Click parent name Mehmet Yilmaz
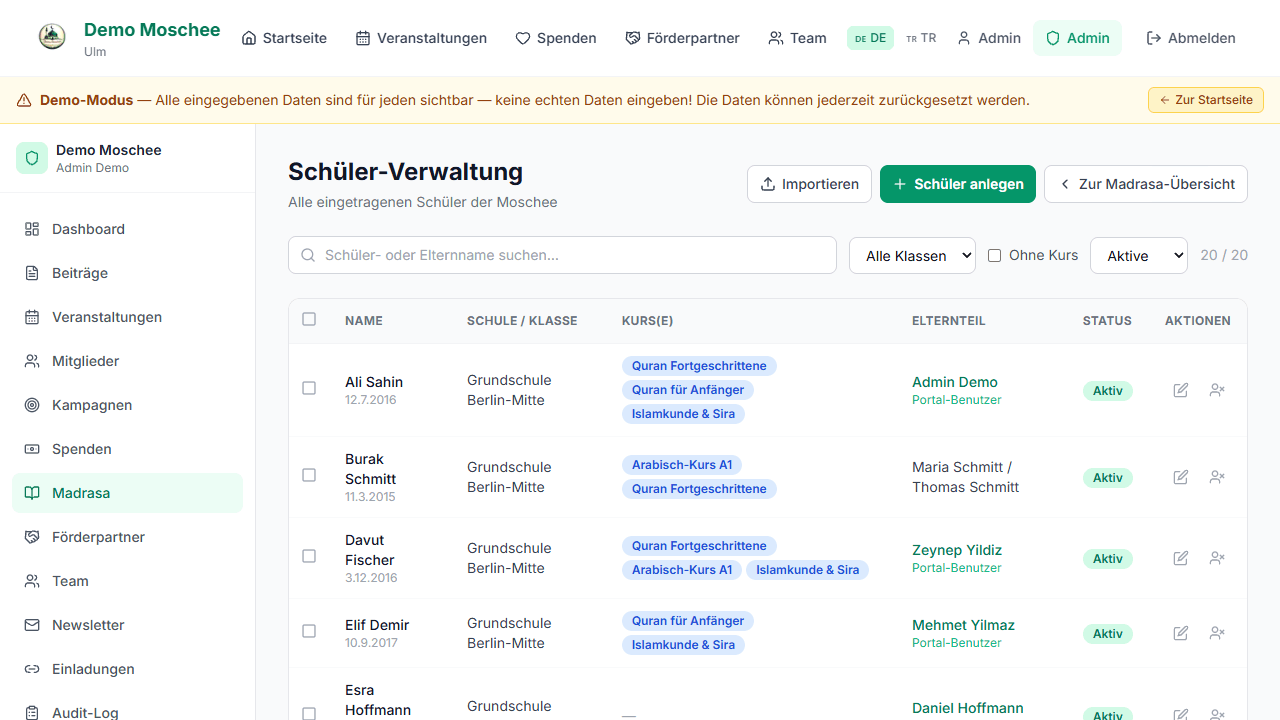The width and height of the screenshot is (1280, 720). click(x=963, y=625)
